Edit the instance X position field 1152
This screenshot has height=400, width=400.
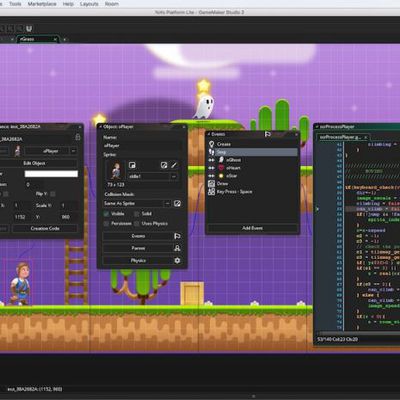click(22, 217)
